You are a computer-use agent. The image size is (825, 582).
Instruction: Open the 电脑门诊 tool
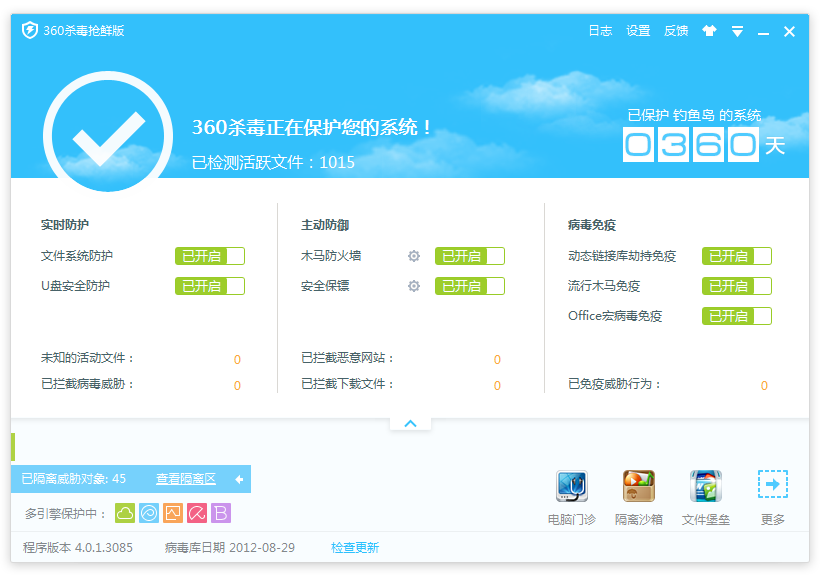[571, 487]
